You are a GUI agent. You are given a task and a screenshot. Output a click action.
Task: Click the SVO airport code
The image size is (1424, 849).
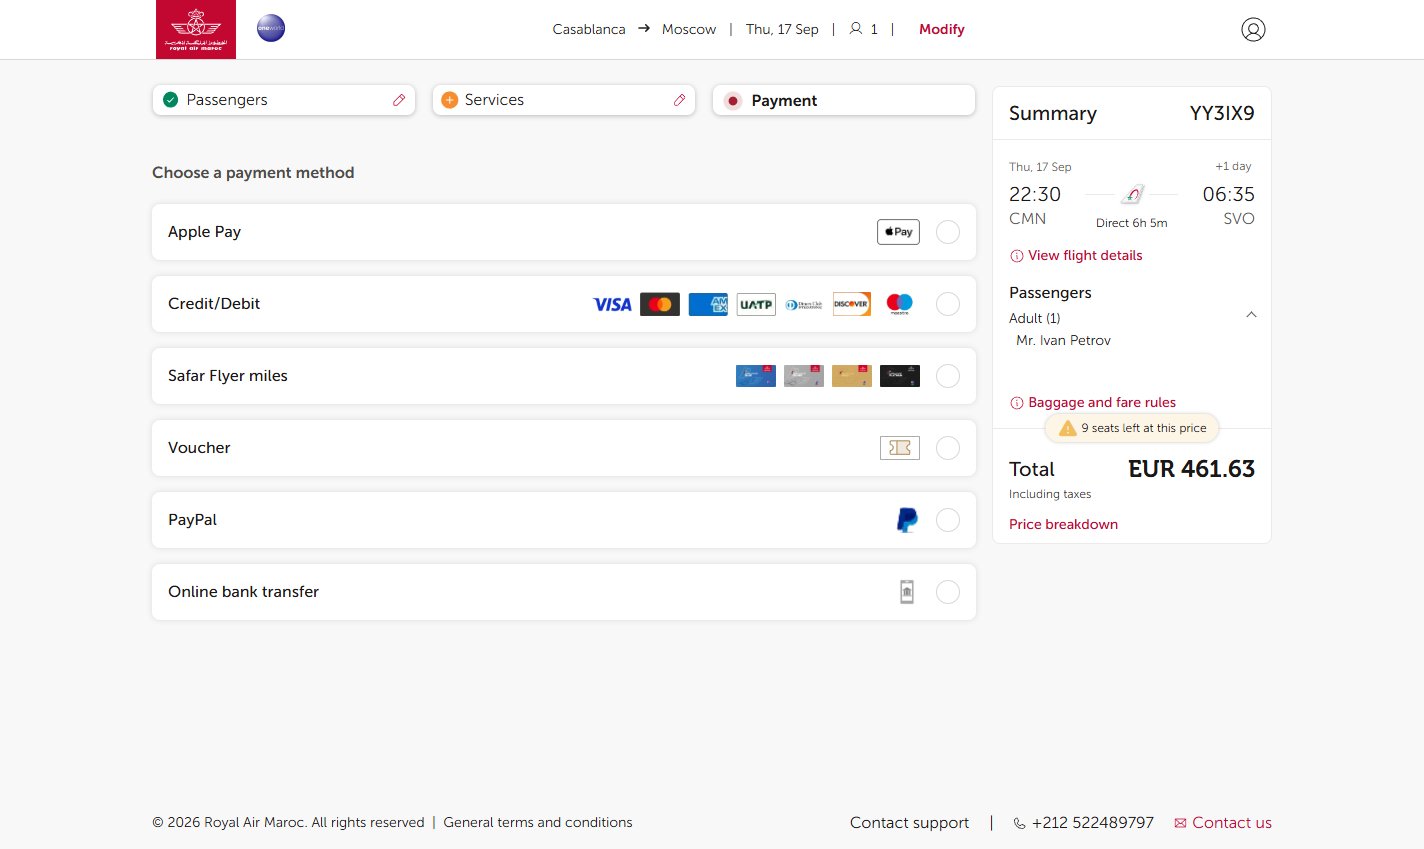click(x=1239, y=219)
